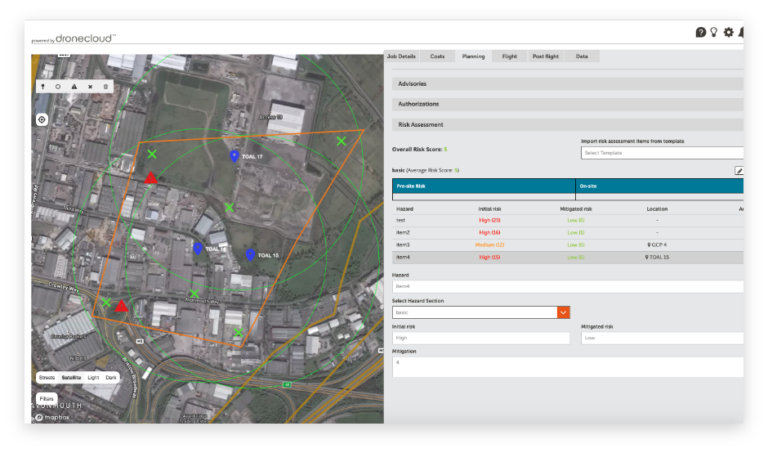The height and width of the screenshot is (453, 768).
Task: Select the pin marker tool in map toolbar
Action: coord(42,87)
